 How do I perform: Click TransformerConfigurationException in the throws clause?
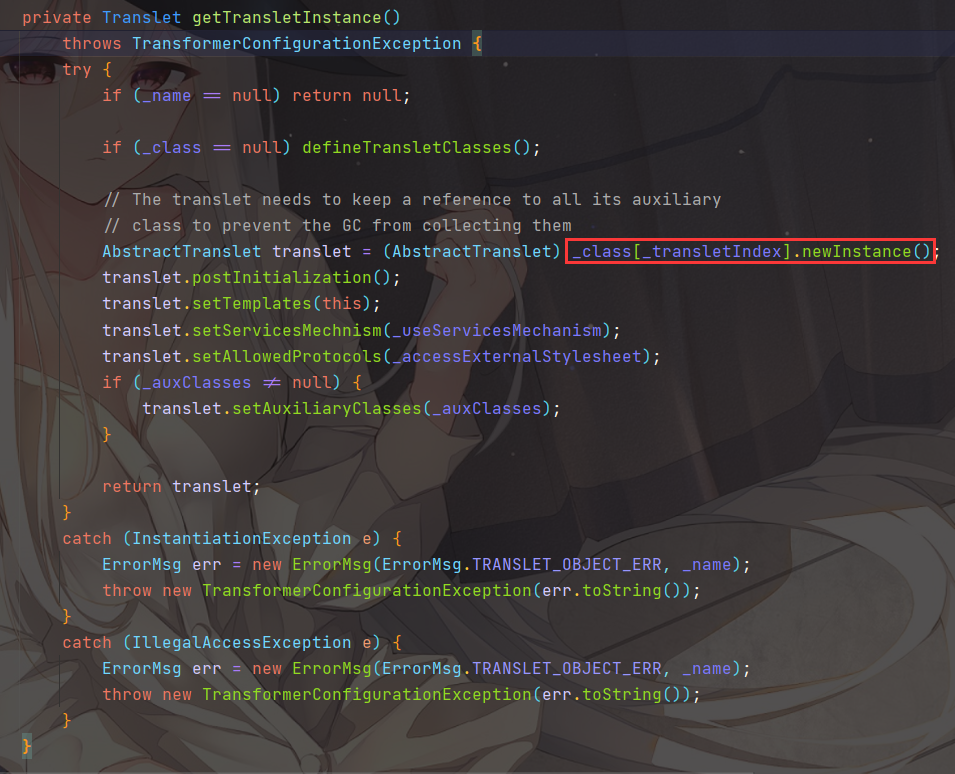pos(297,44)
